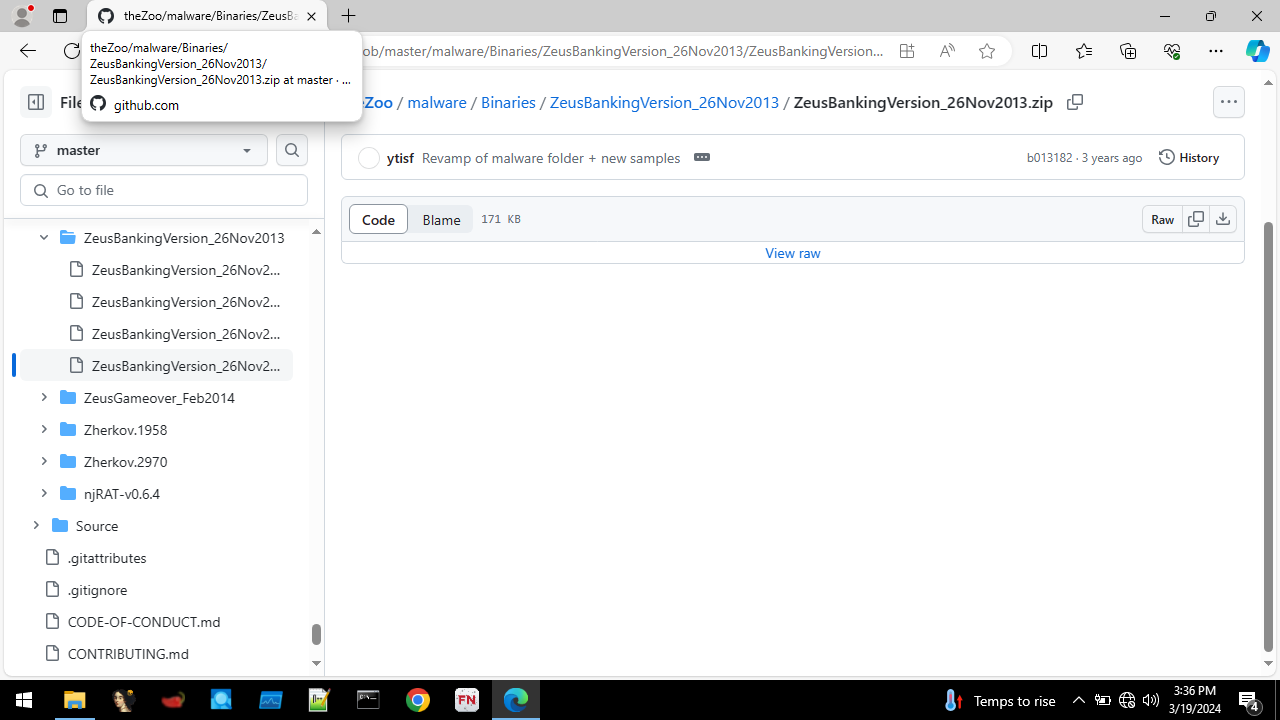Viewport: 1280px width, 720px height.
Task: Toggle split screen view
Action: click(x=1039, y=51)
